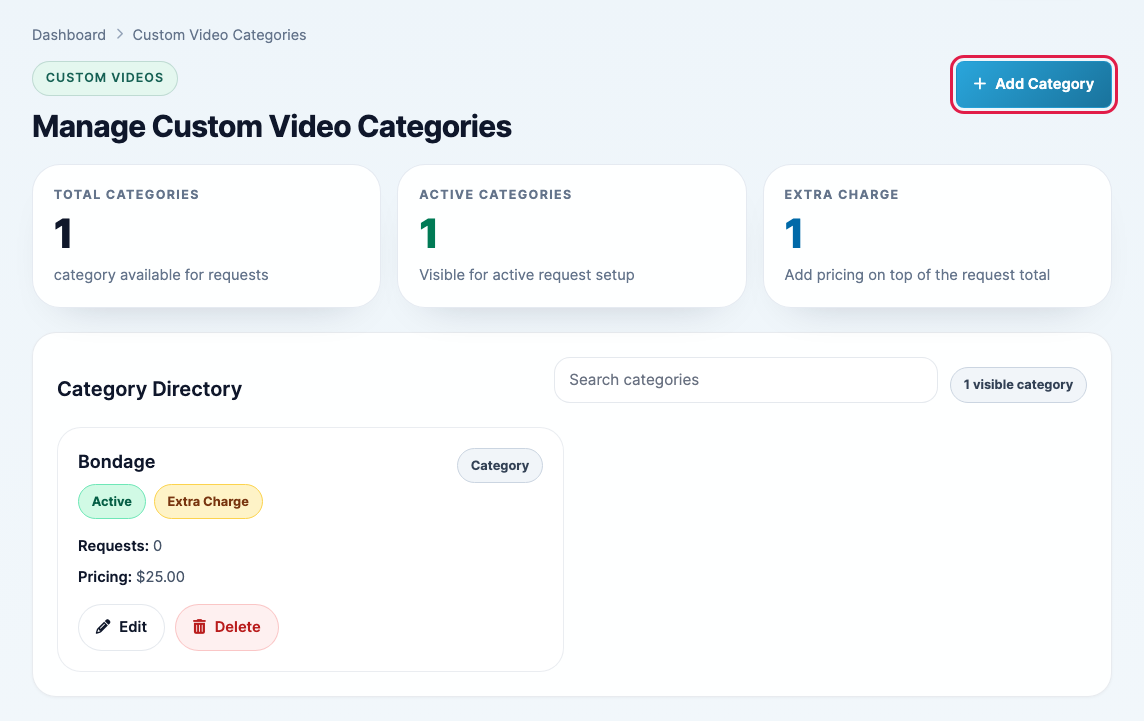Image resolution: width=1144 pixels, height=721 pixels.
Task: Edit the Bondage category
Action: click(x=121, y=627)
